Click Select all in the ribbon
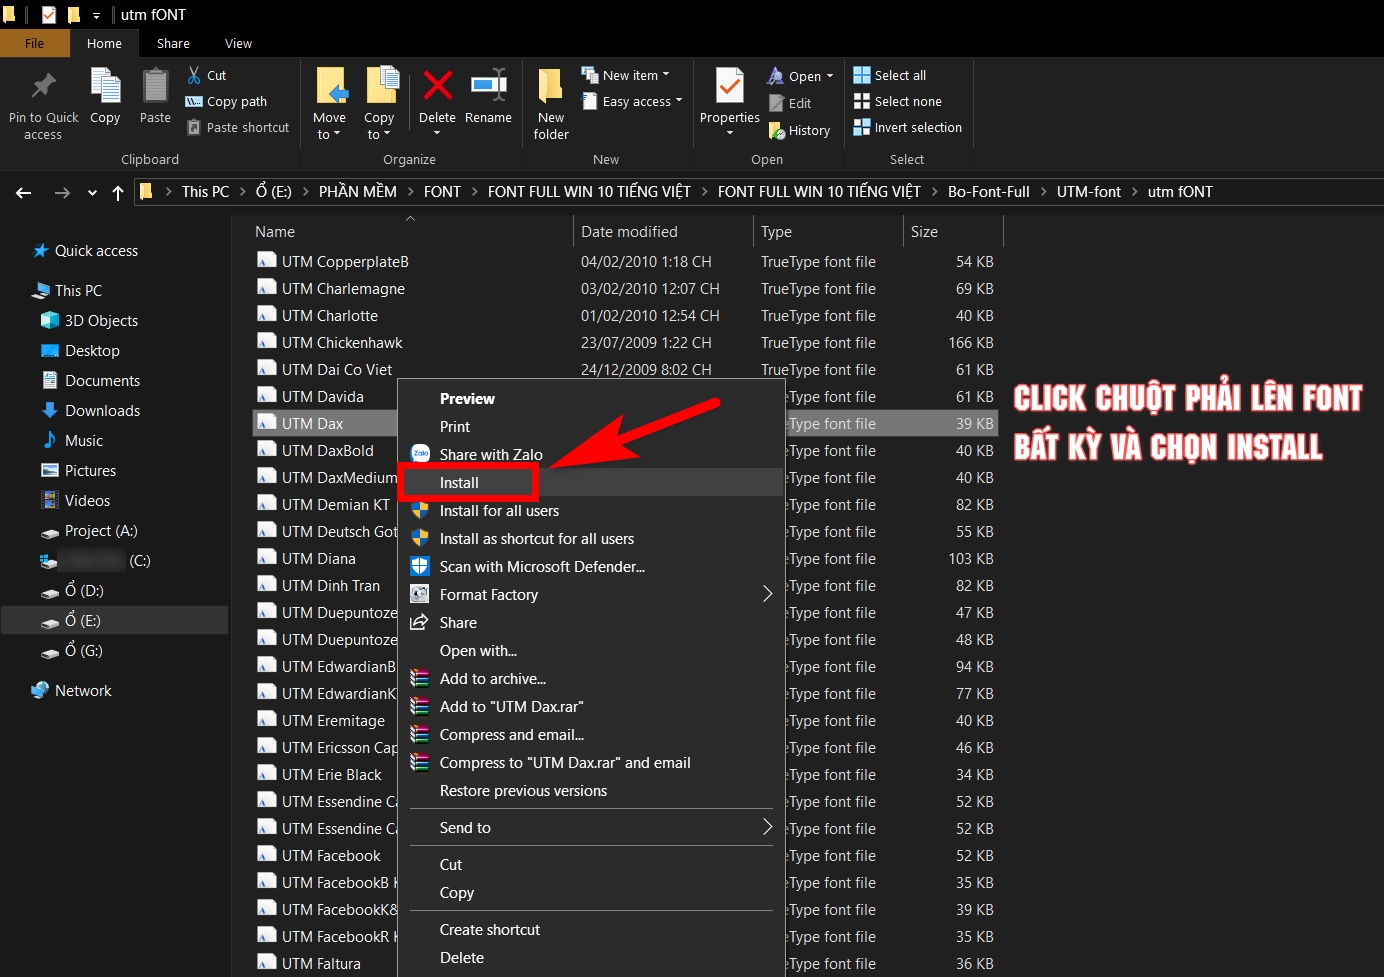 point(890,75)
